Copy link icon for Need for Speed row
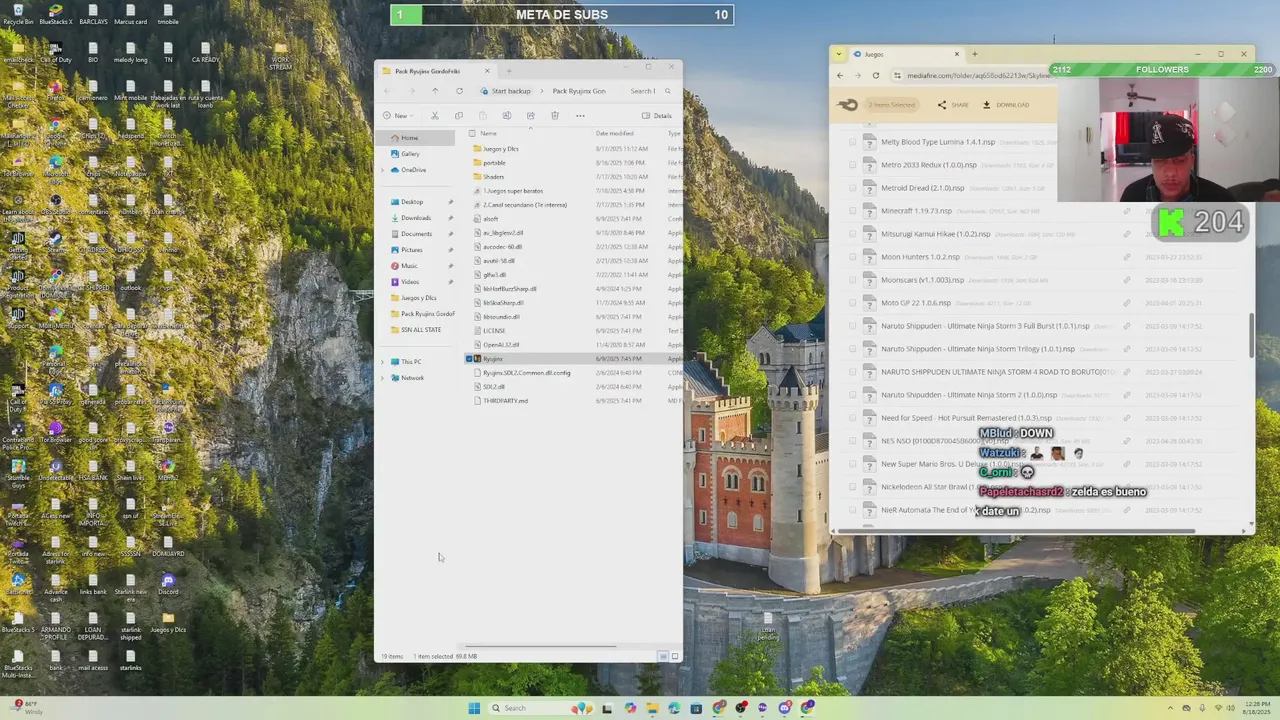 pos(1127,418)
